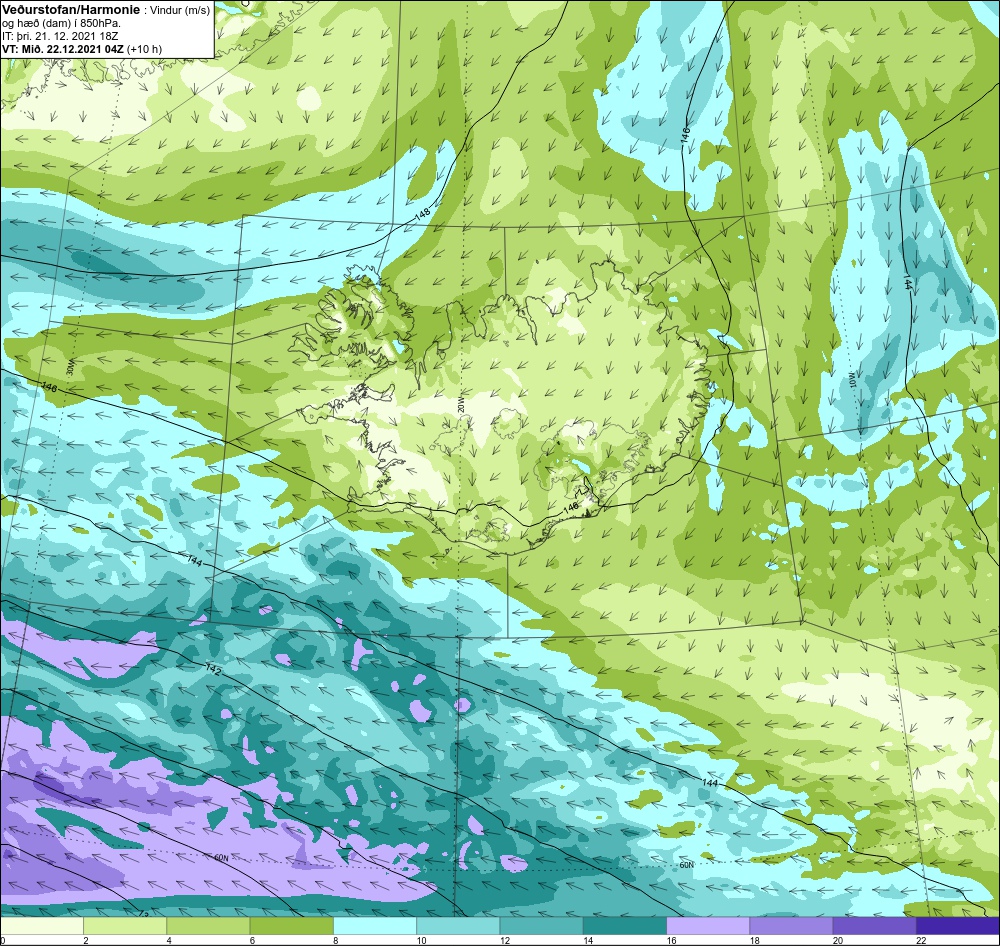Viewport: 1000px width, 946px height.
Task: Click the legend scale value '16'
Action: 672,940
